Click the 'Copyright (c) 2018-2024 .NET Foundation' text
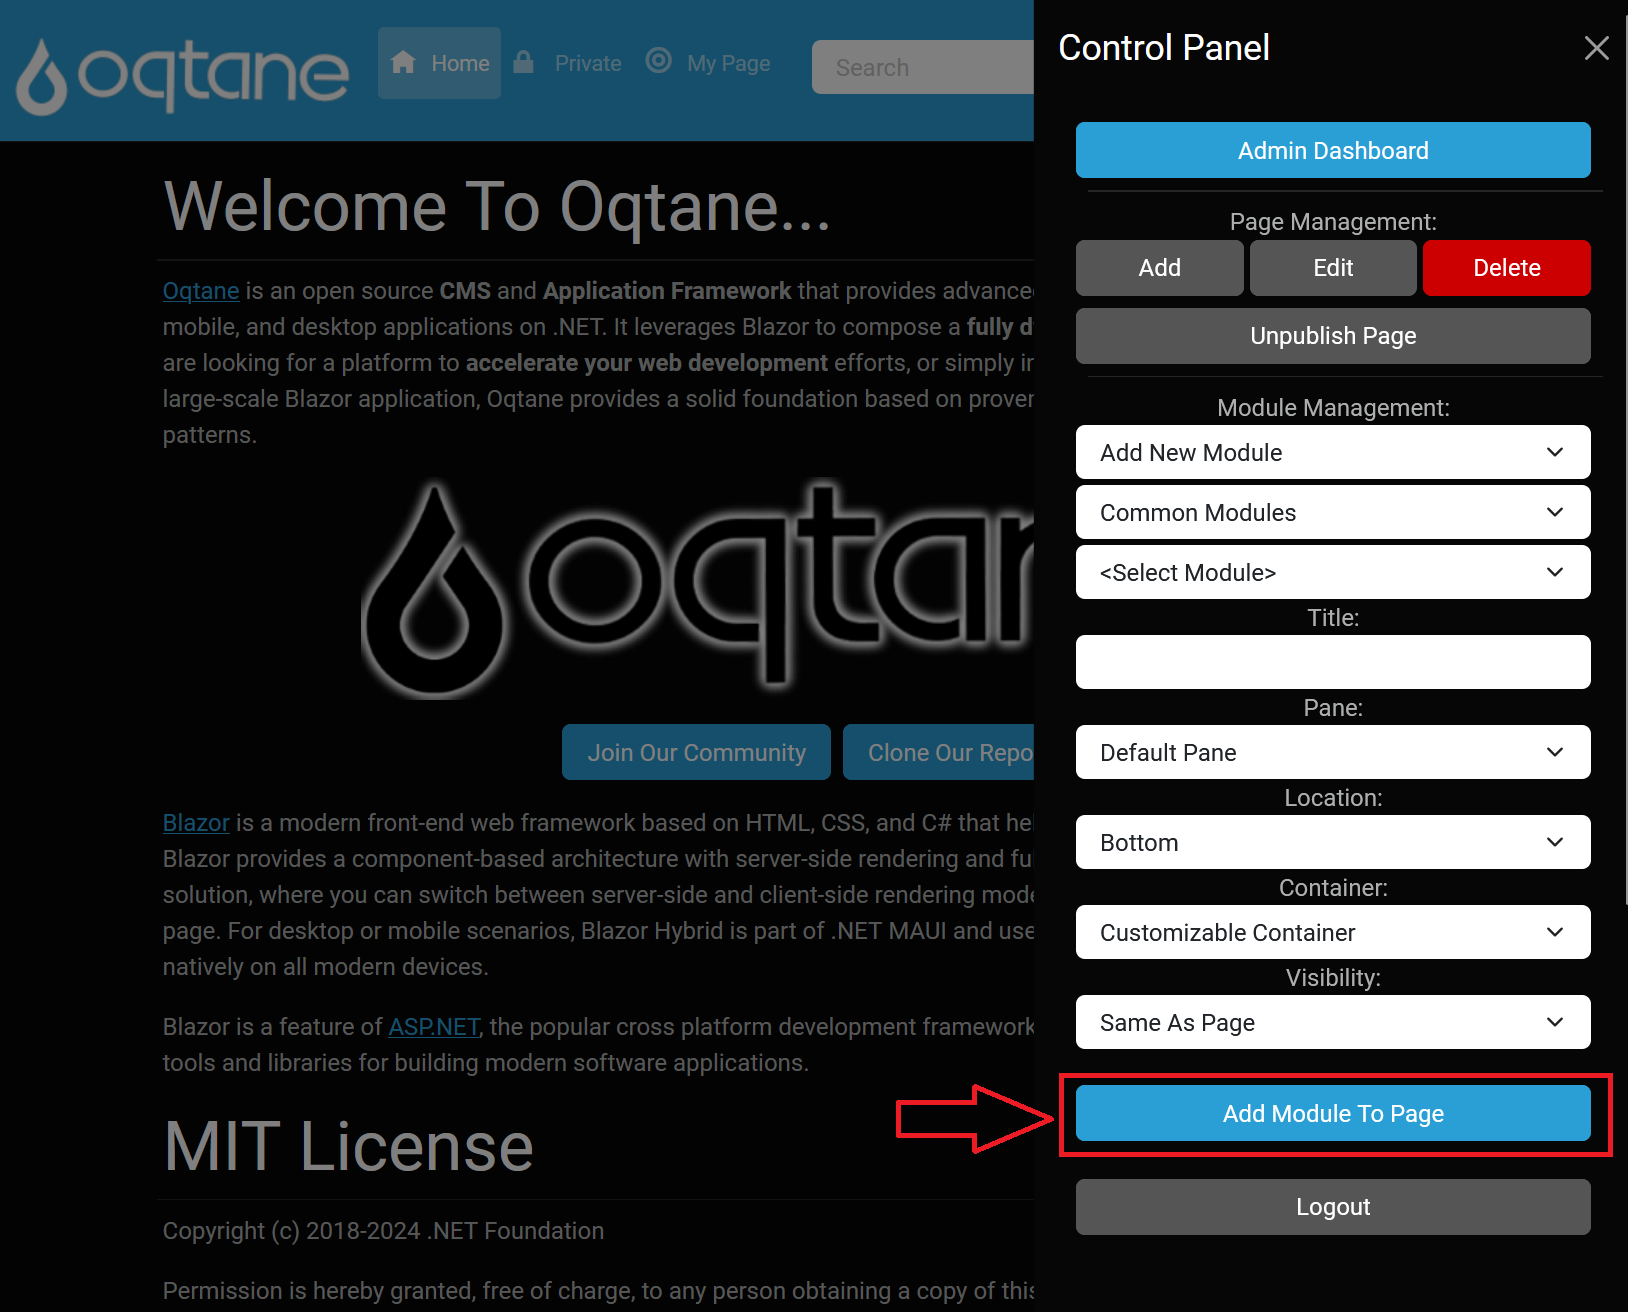This screenshot has height=1312, width=1628. pyautogui.click(x=383, y=1231)
